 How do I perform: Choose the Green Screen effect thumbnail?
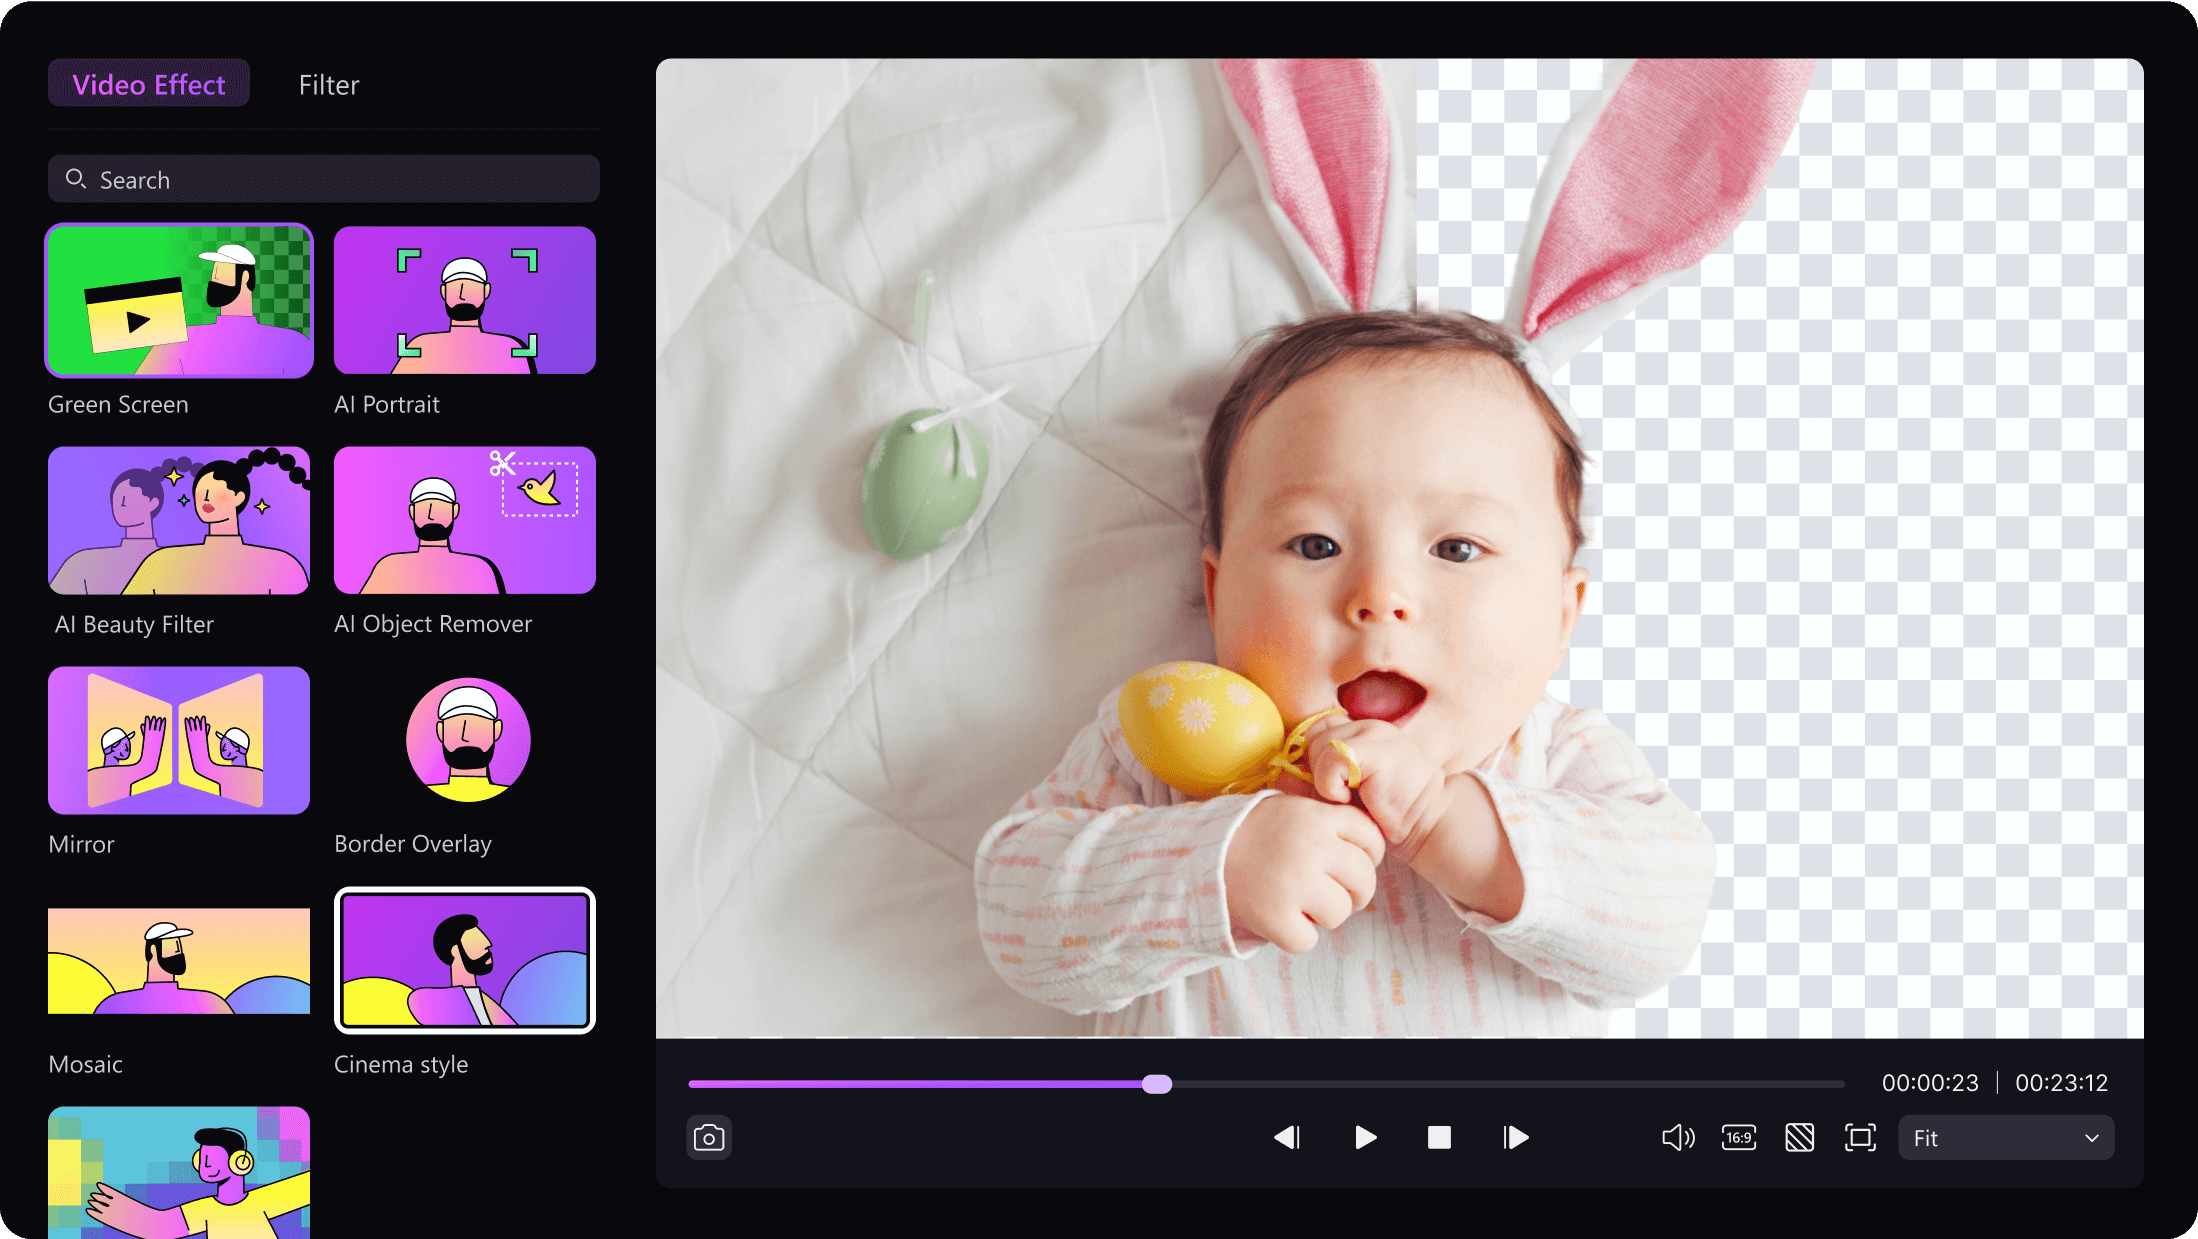(x=179, y=301)
